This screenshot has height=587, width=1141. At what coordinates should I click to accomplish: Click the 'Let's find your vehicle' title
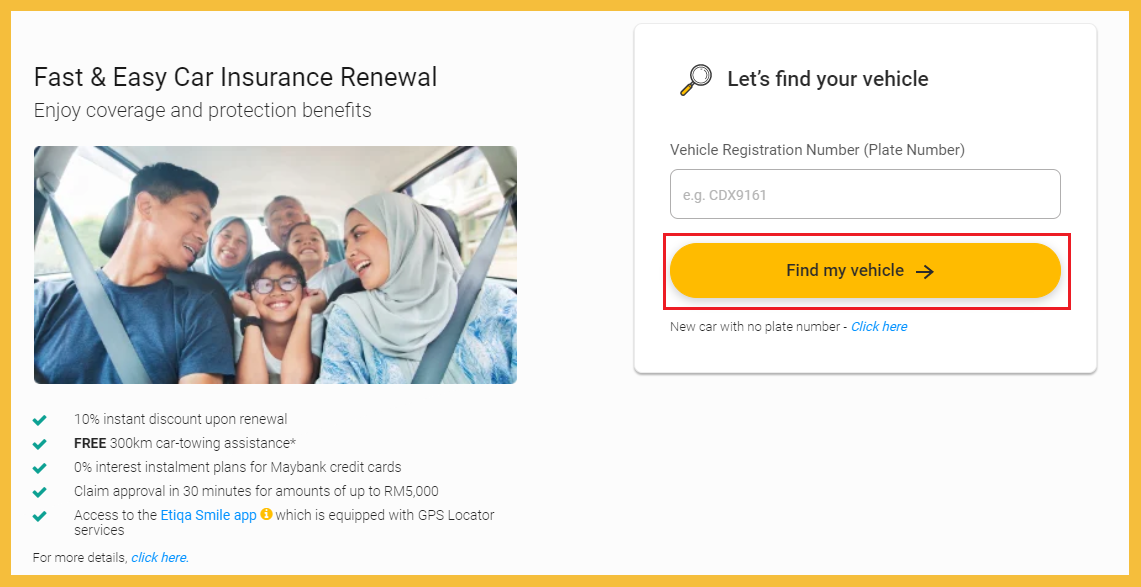point(827,79)
